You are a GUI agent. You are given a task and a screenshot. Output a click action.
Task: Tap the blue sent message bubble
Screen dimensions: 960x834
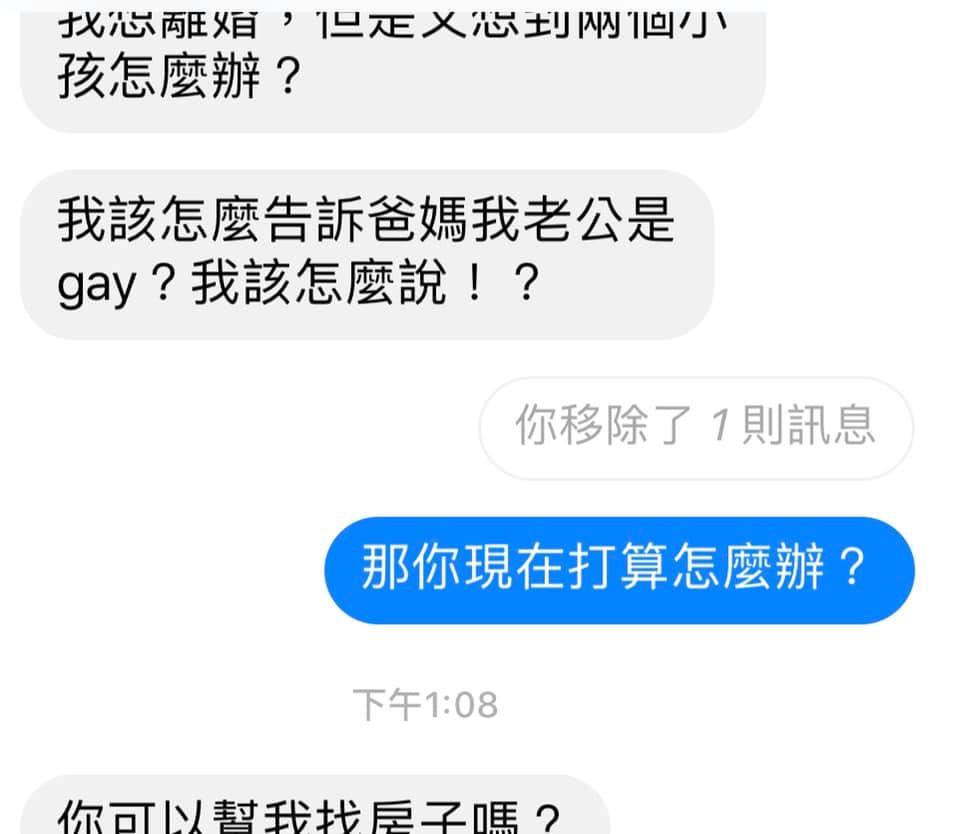pos(619,570)
